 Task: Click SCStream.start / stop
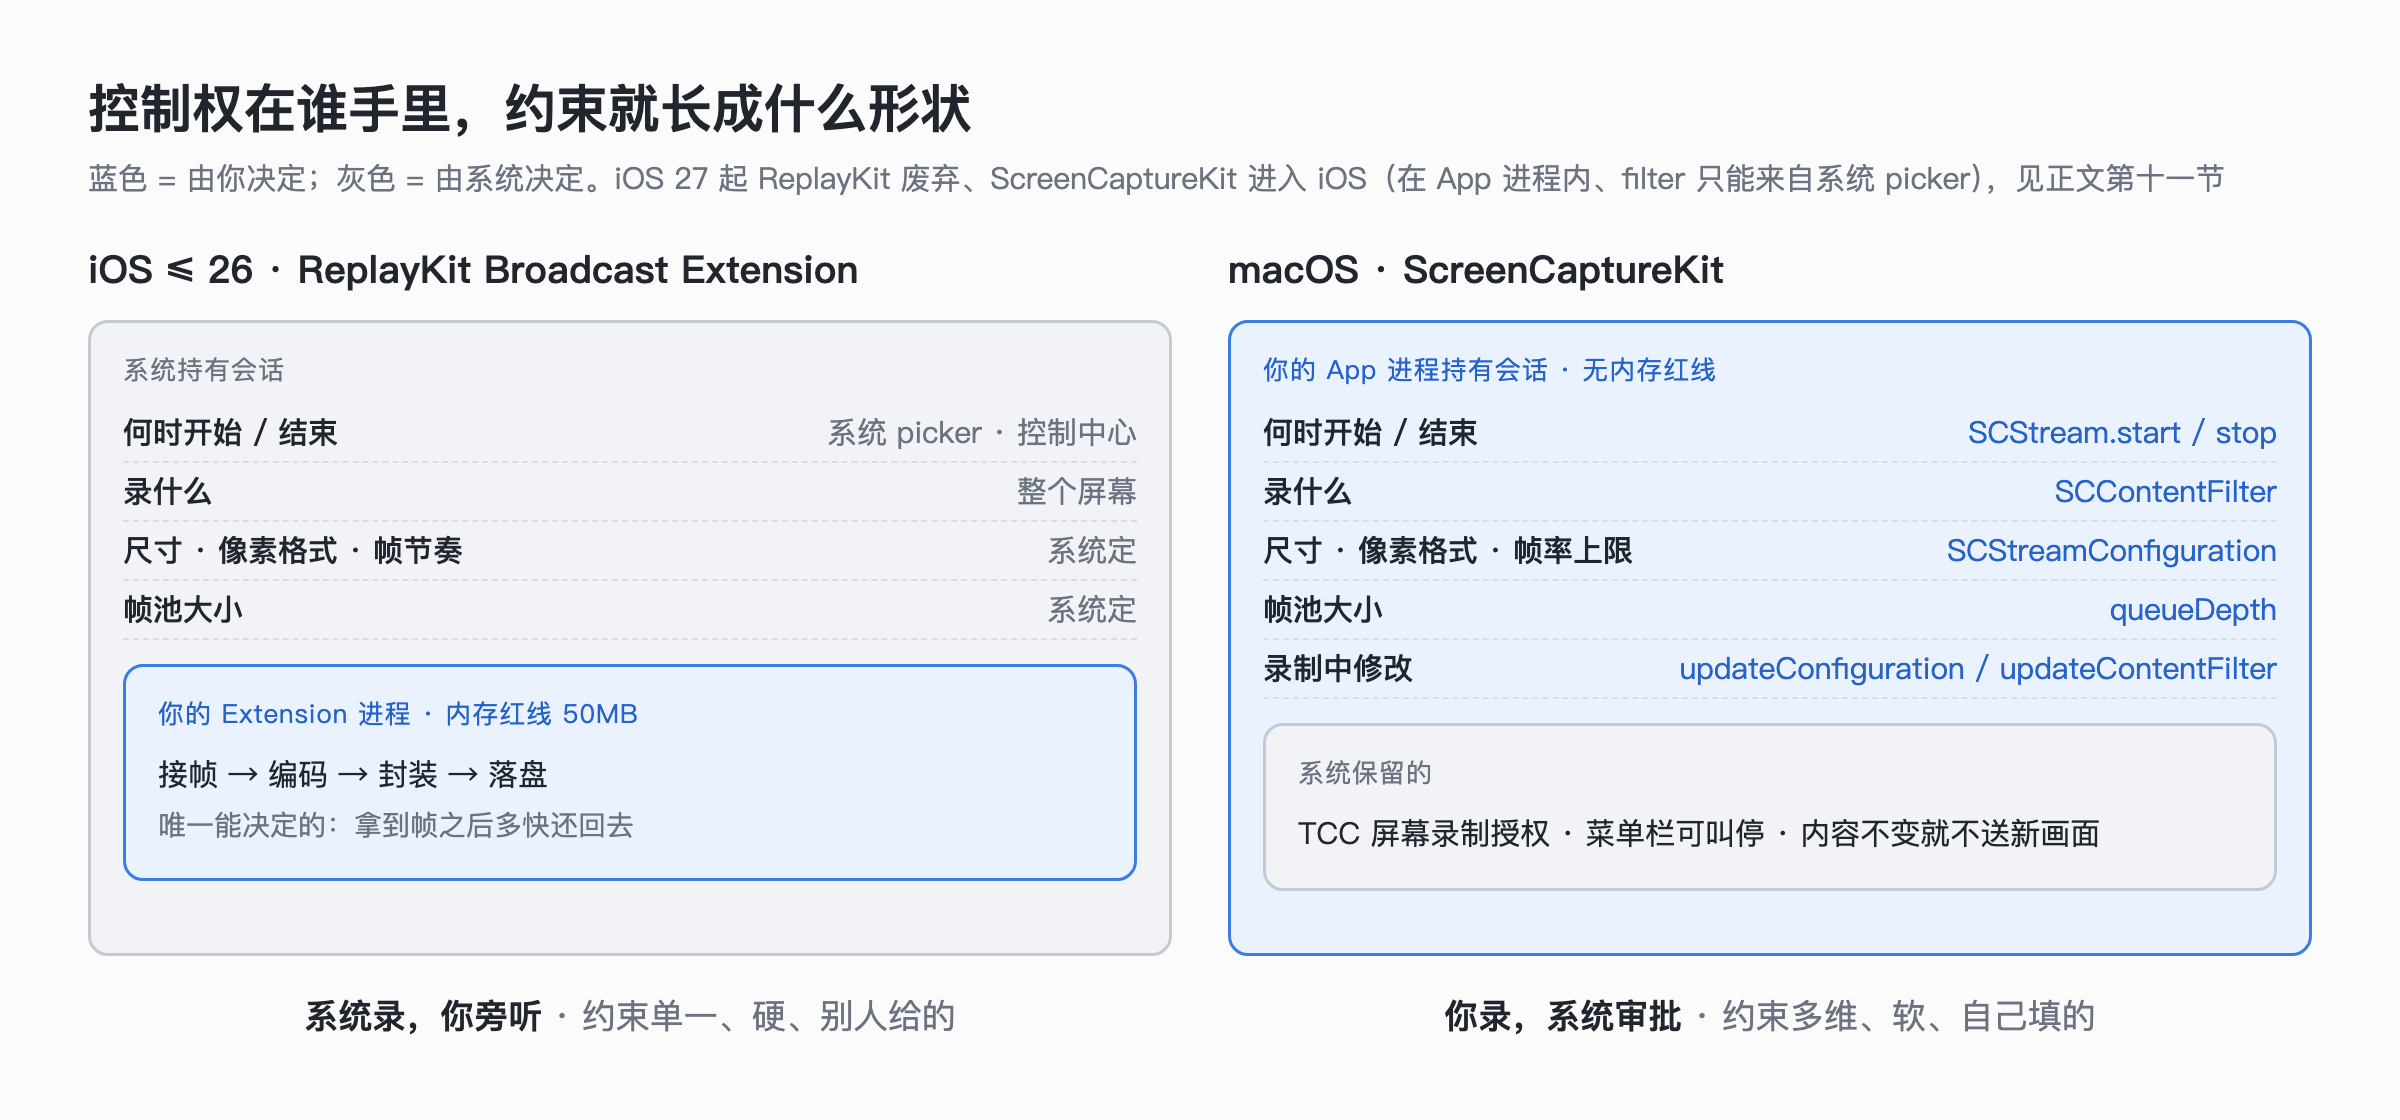(2122, 432)
